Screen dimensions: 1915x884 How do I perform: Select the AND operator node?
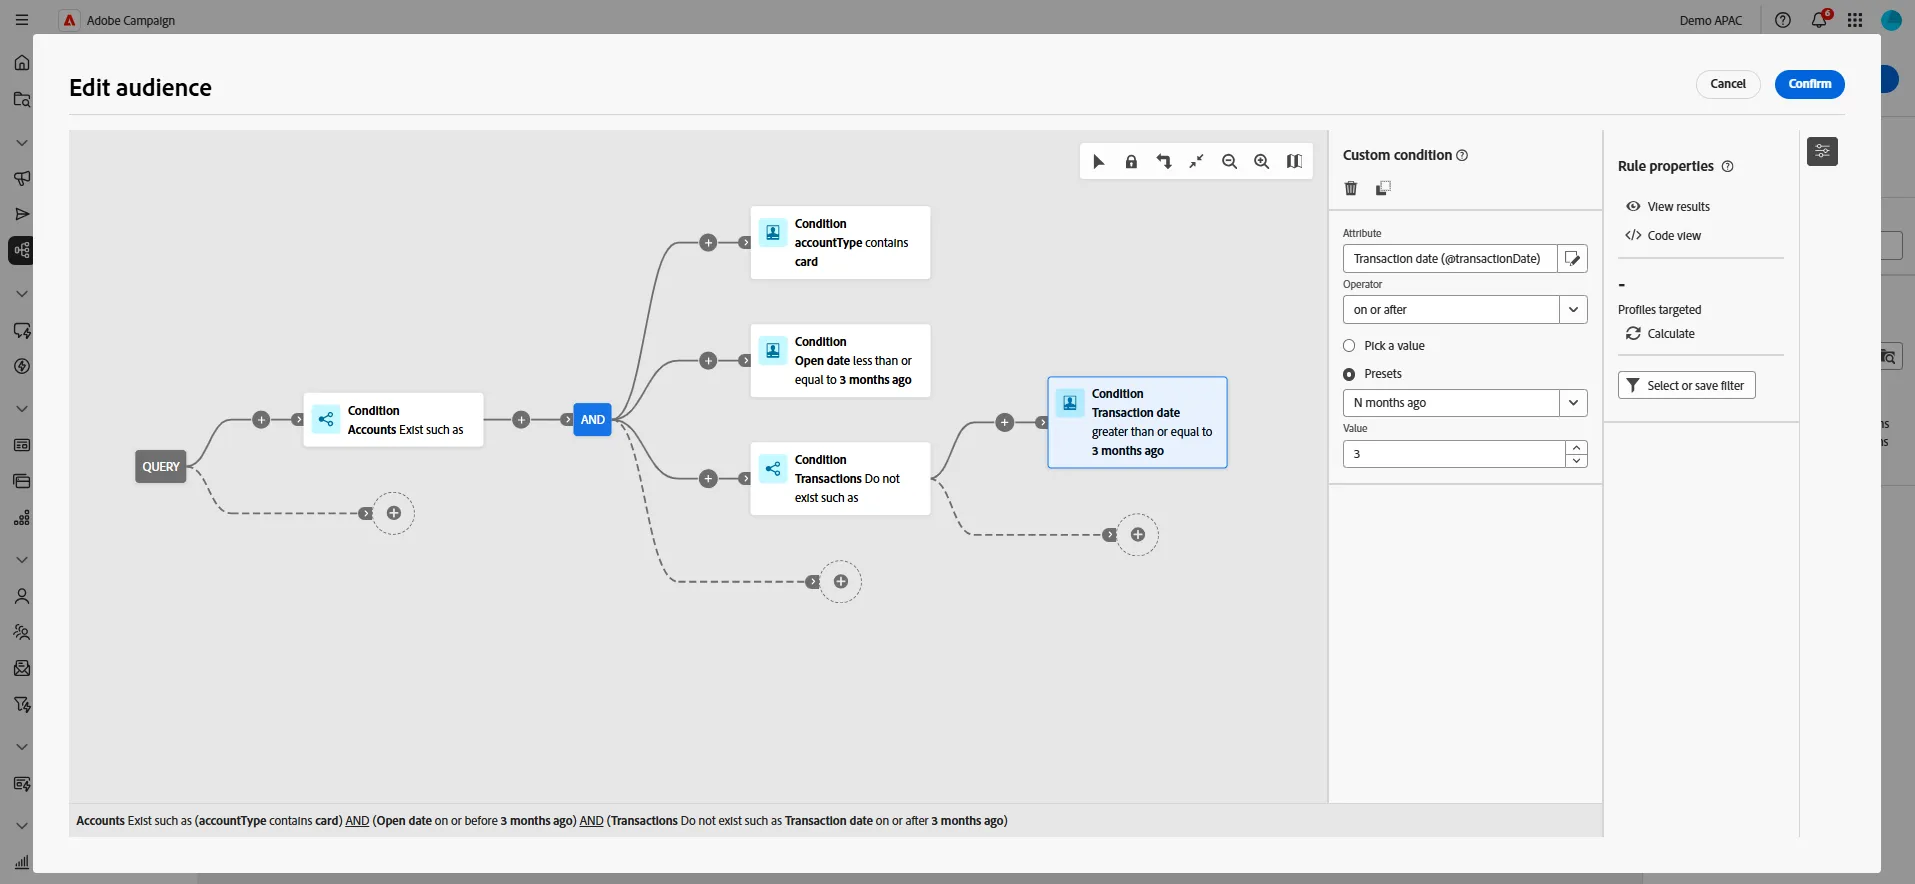click(x=593, y=420)
